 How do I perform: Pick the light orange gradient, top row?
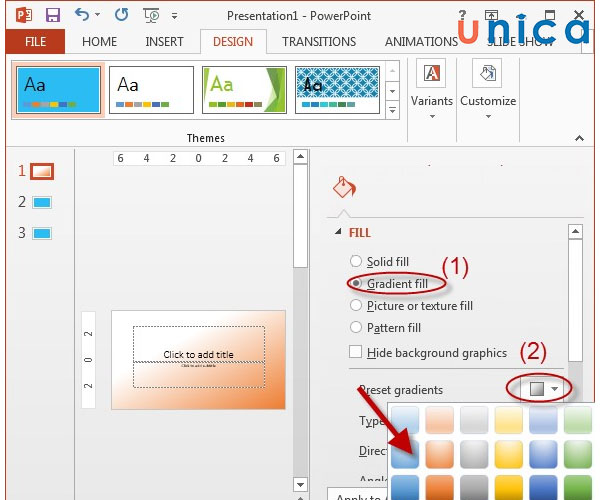pos(439,420)
